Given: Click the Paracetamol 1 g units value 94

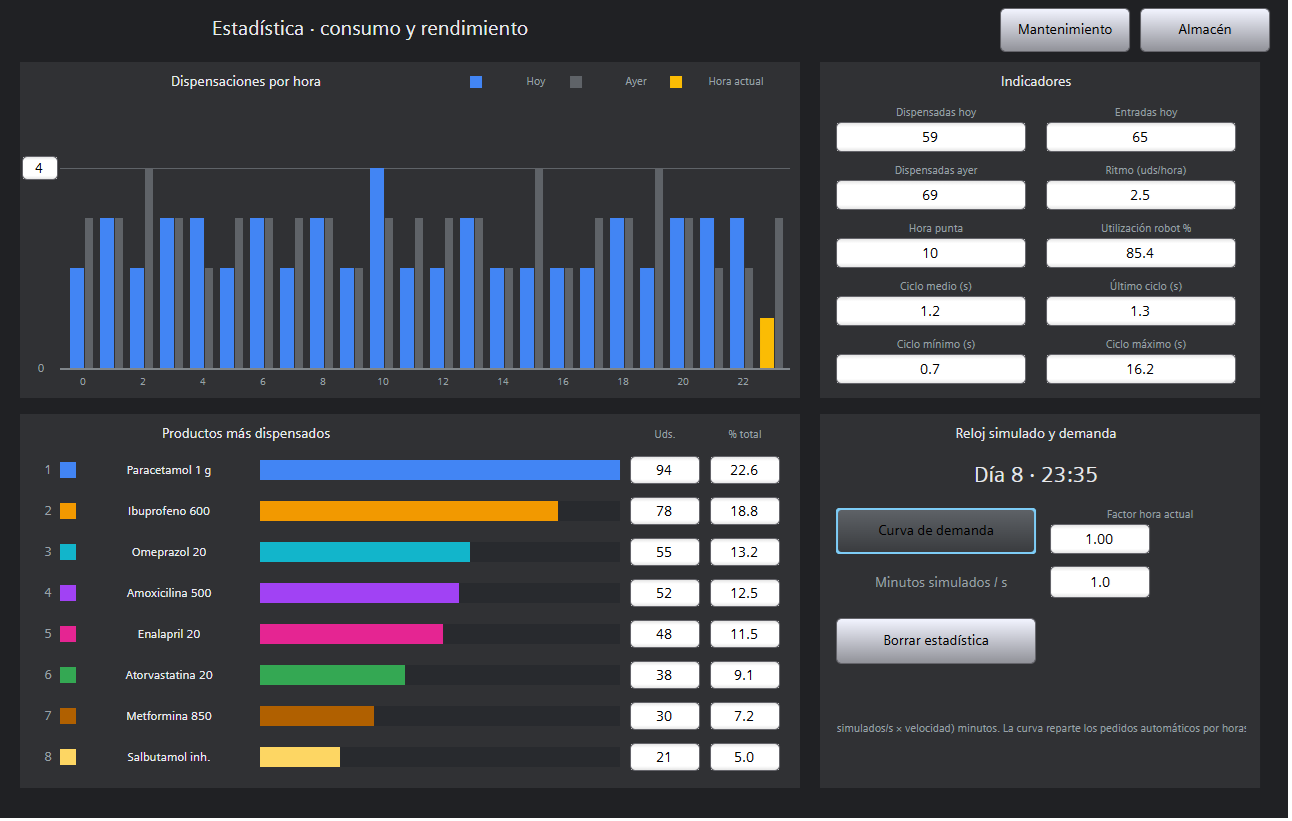Looking at the screenshot, I should [665, 470].
